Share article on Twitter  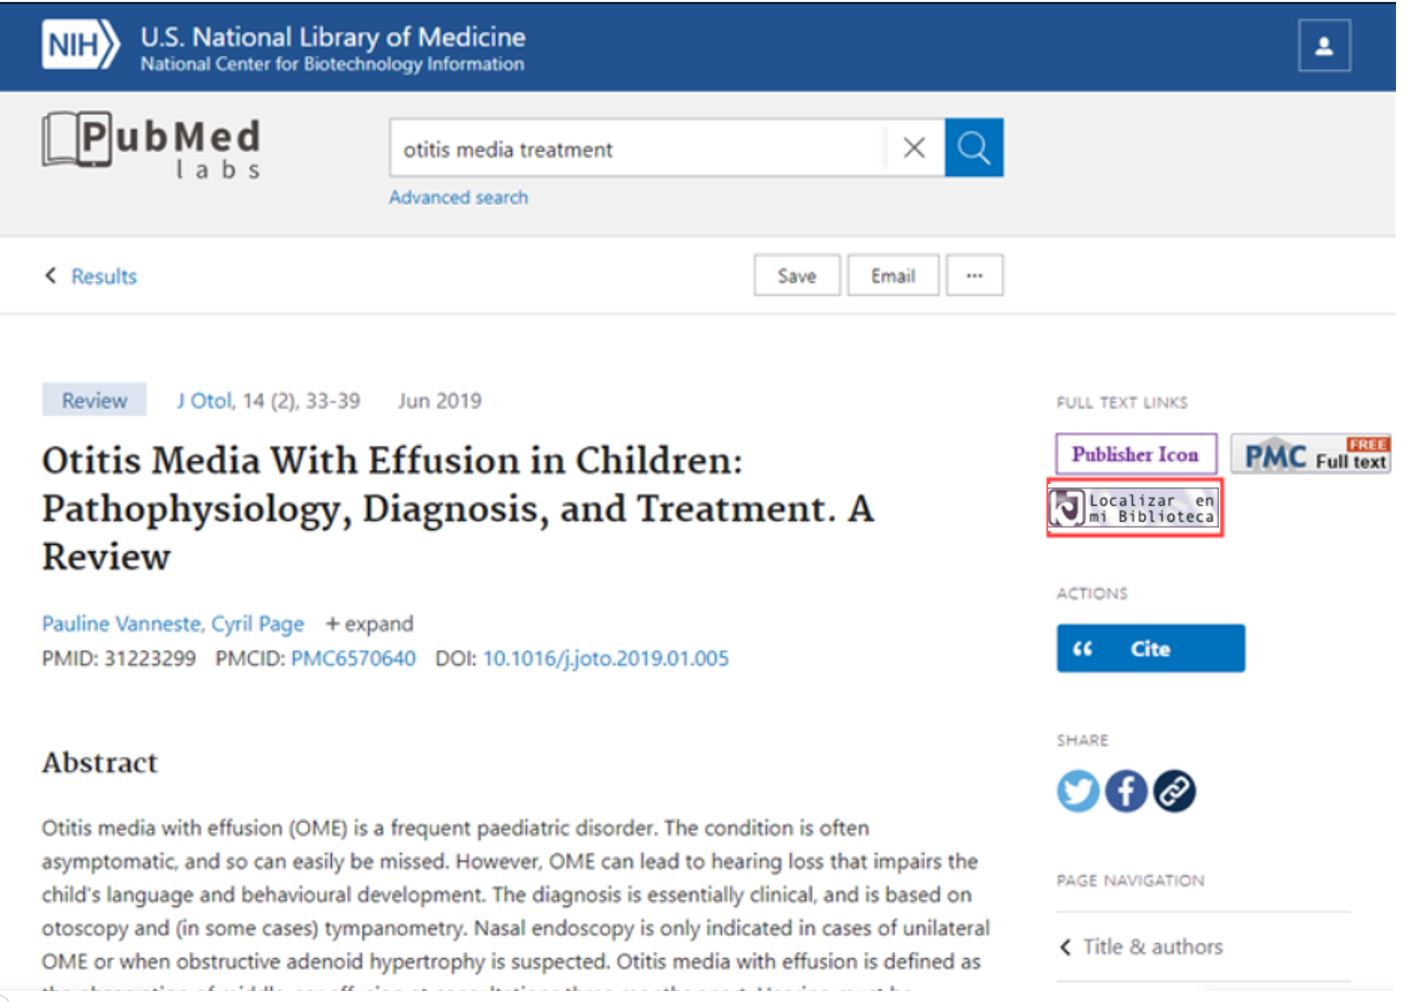tap(1077, 791)
